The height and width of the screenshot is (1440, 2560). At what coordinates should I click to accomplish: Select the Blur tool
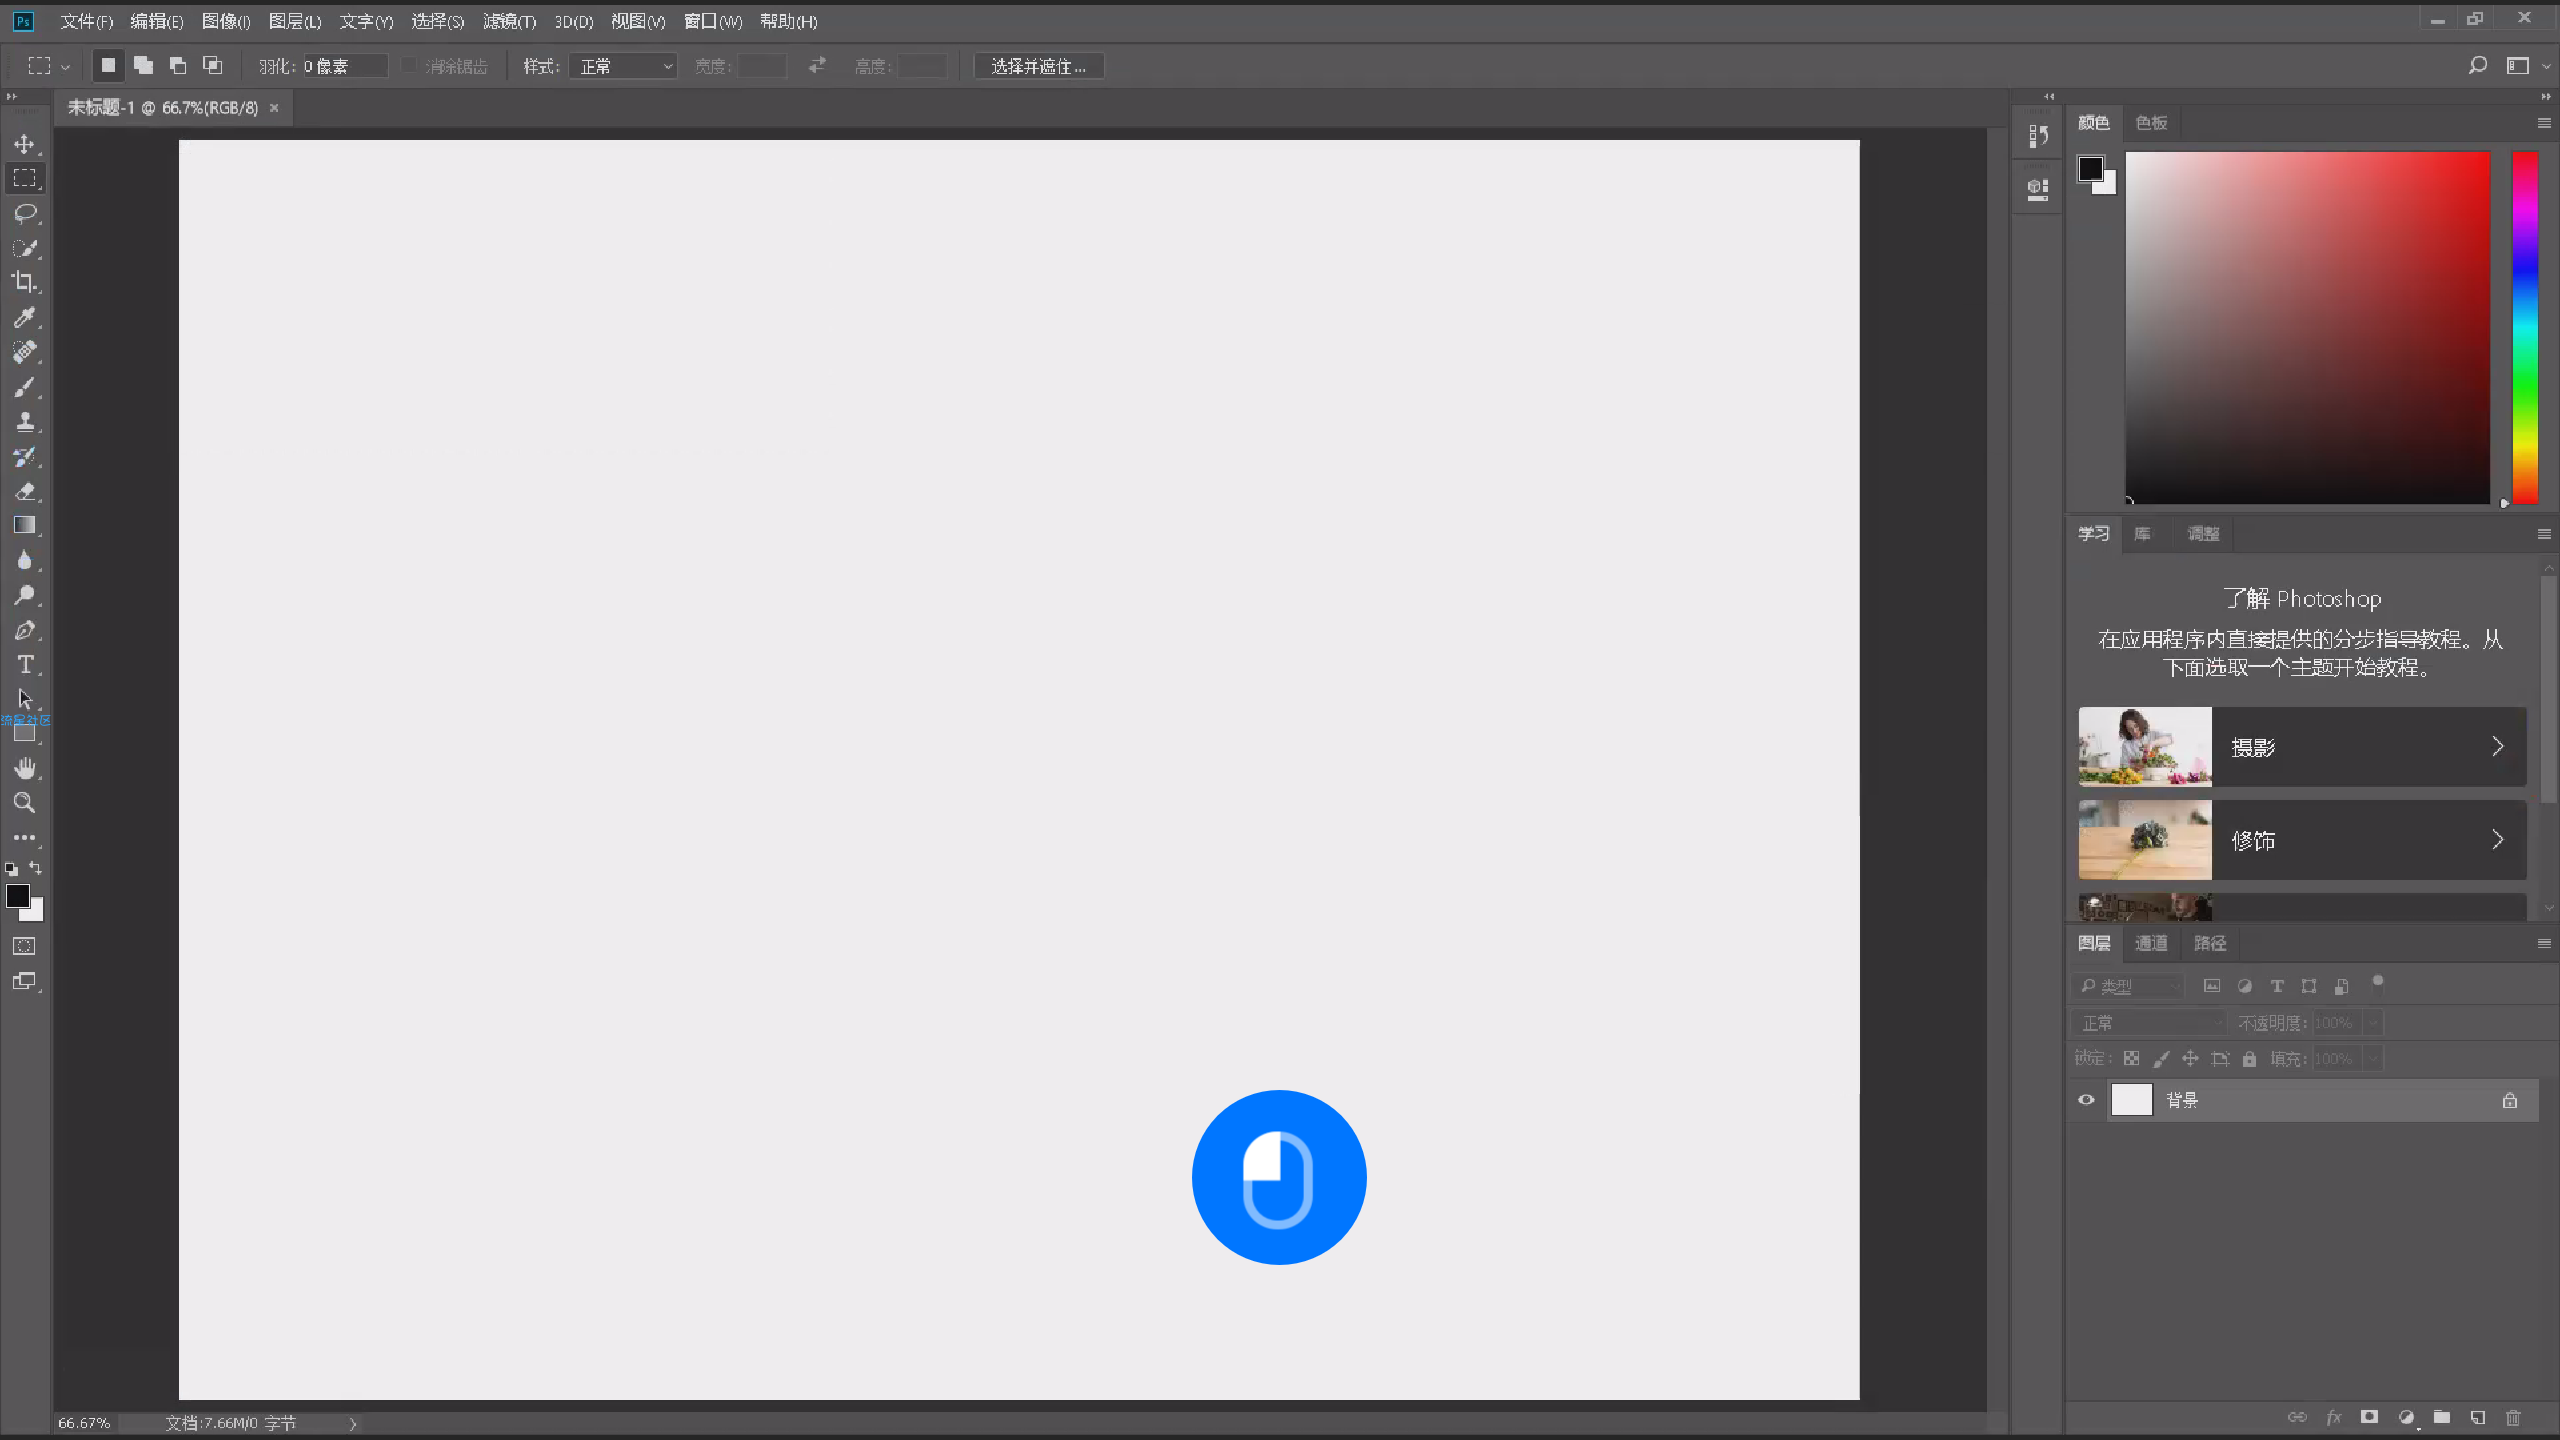coord(25,560)
